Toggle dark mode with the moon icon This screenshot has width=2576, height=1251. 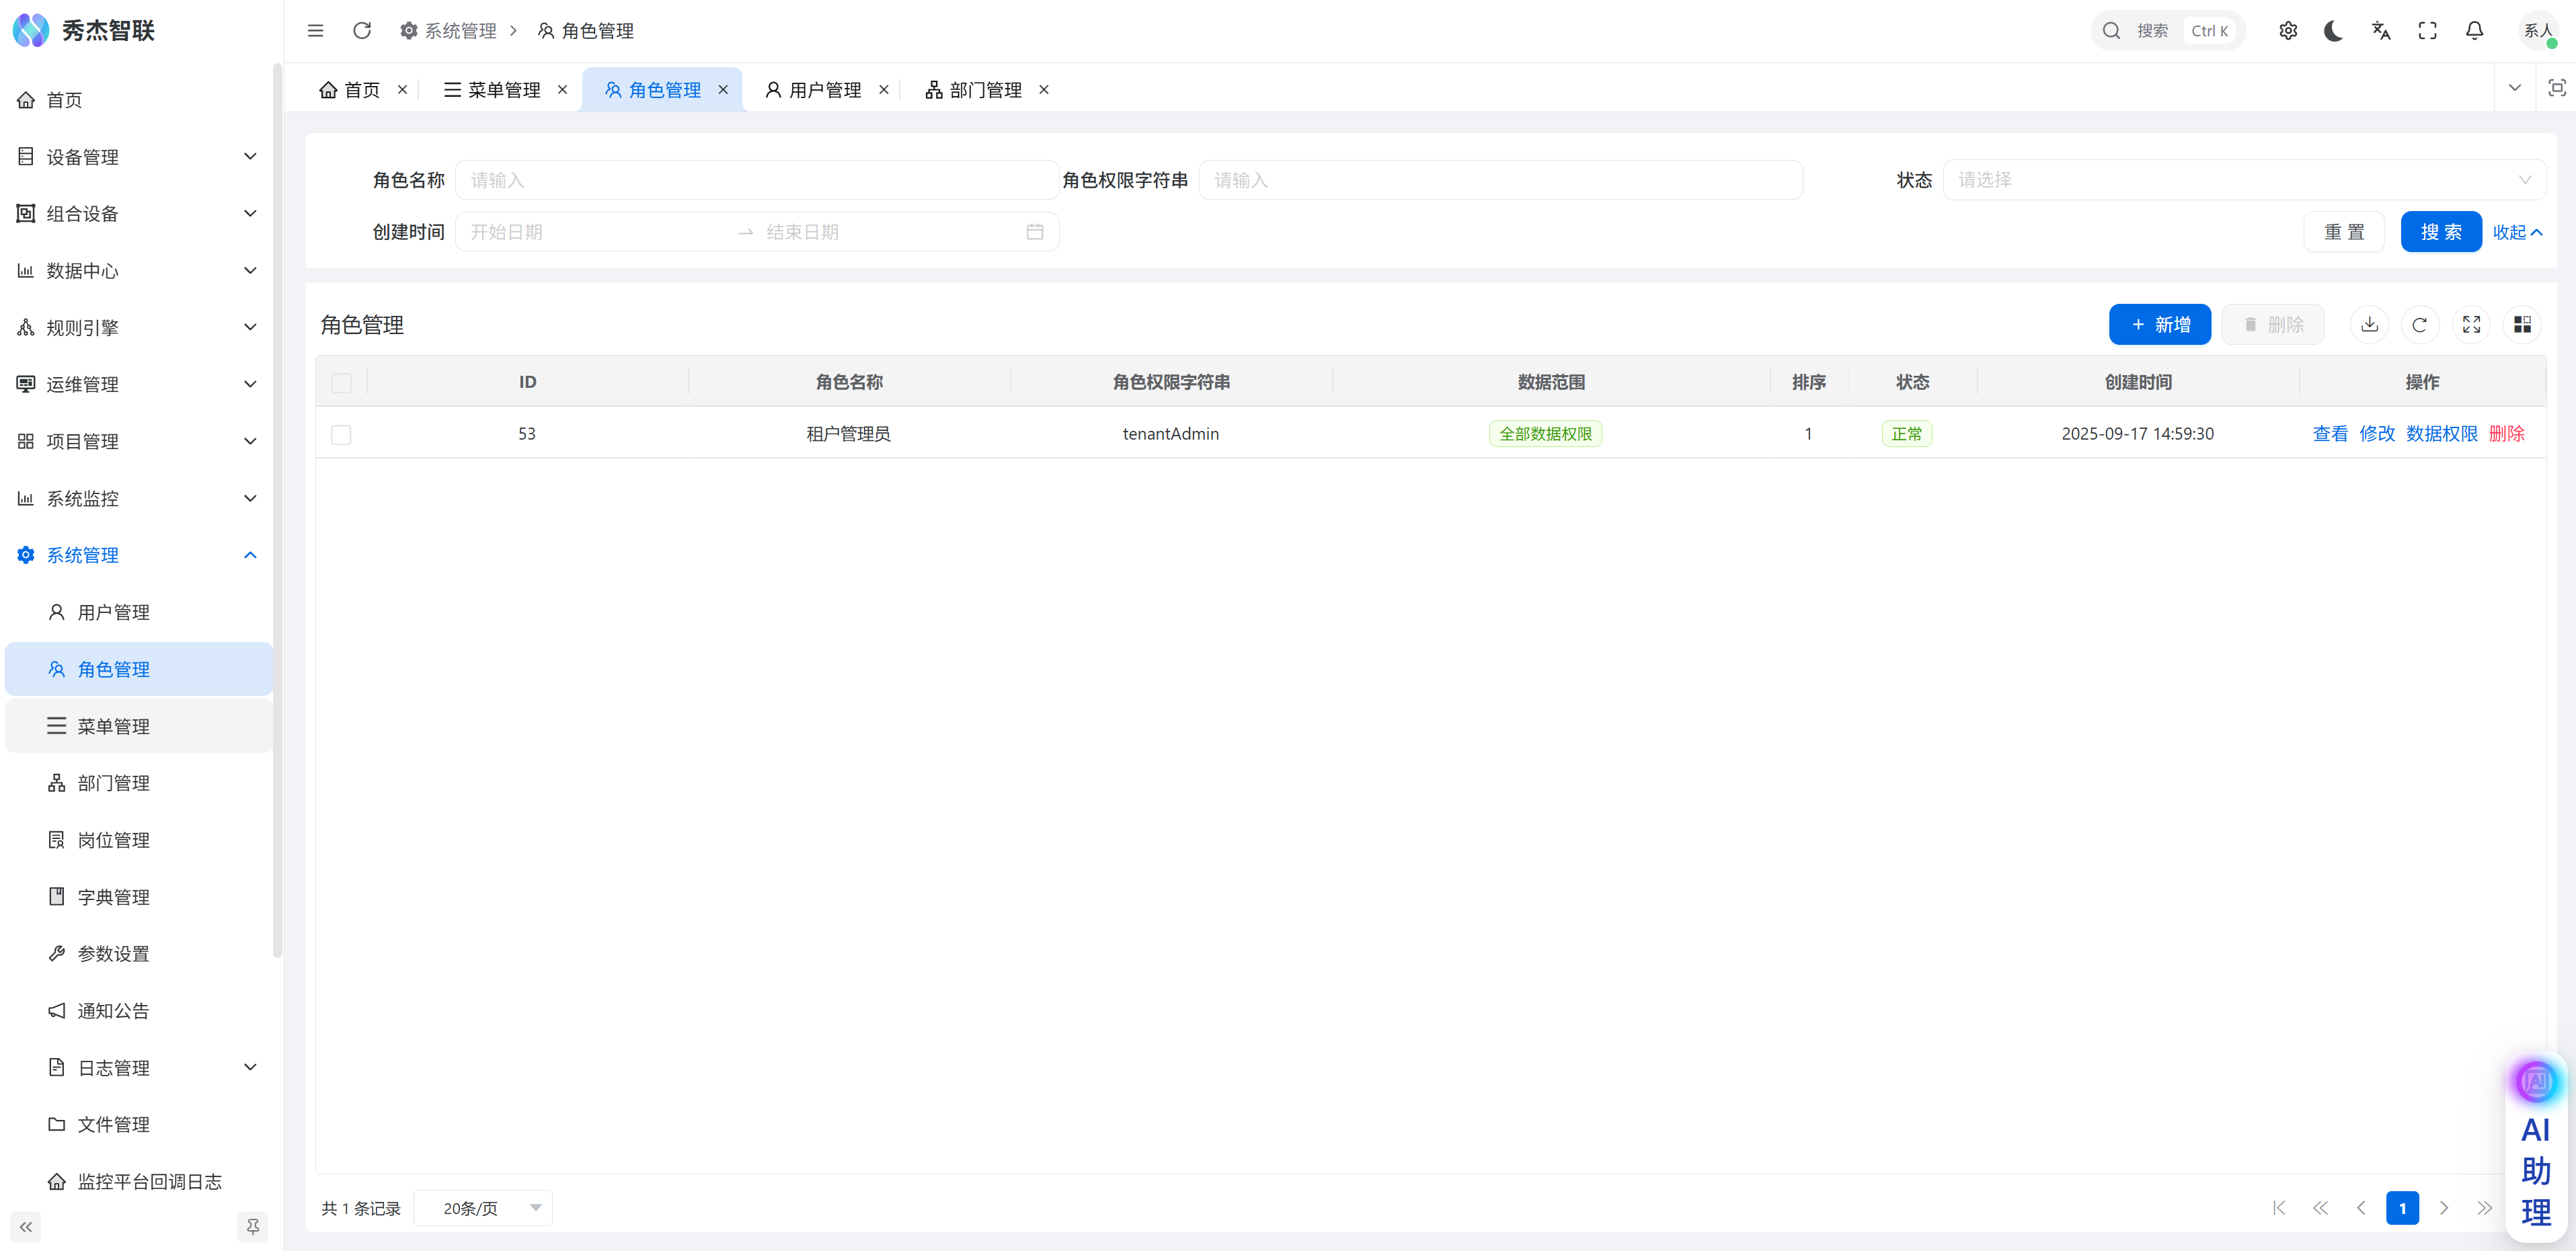[2333, 31]
